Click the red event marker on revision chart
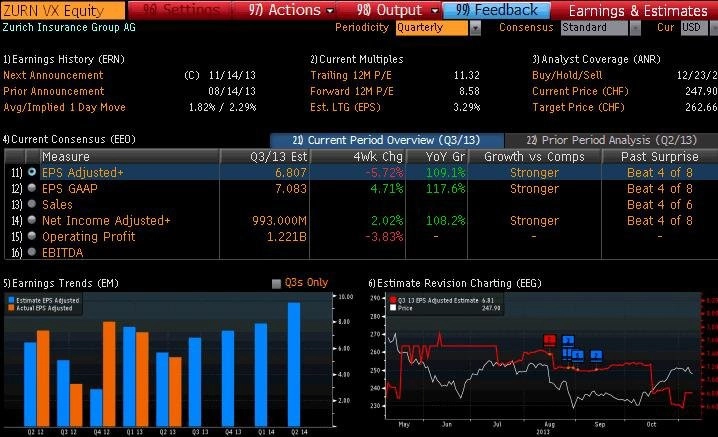718x437 pixels. tap(549, 340)
